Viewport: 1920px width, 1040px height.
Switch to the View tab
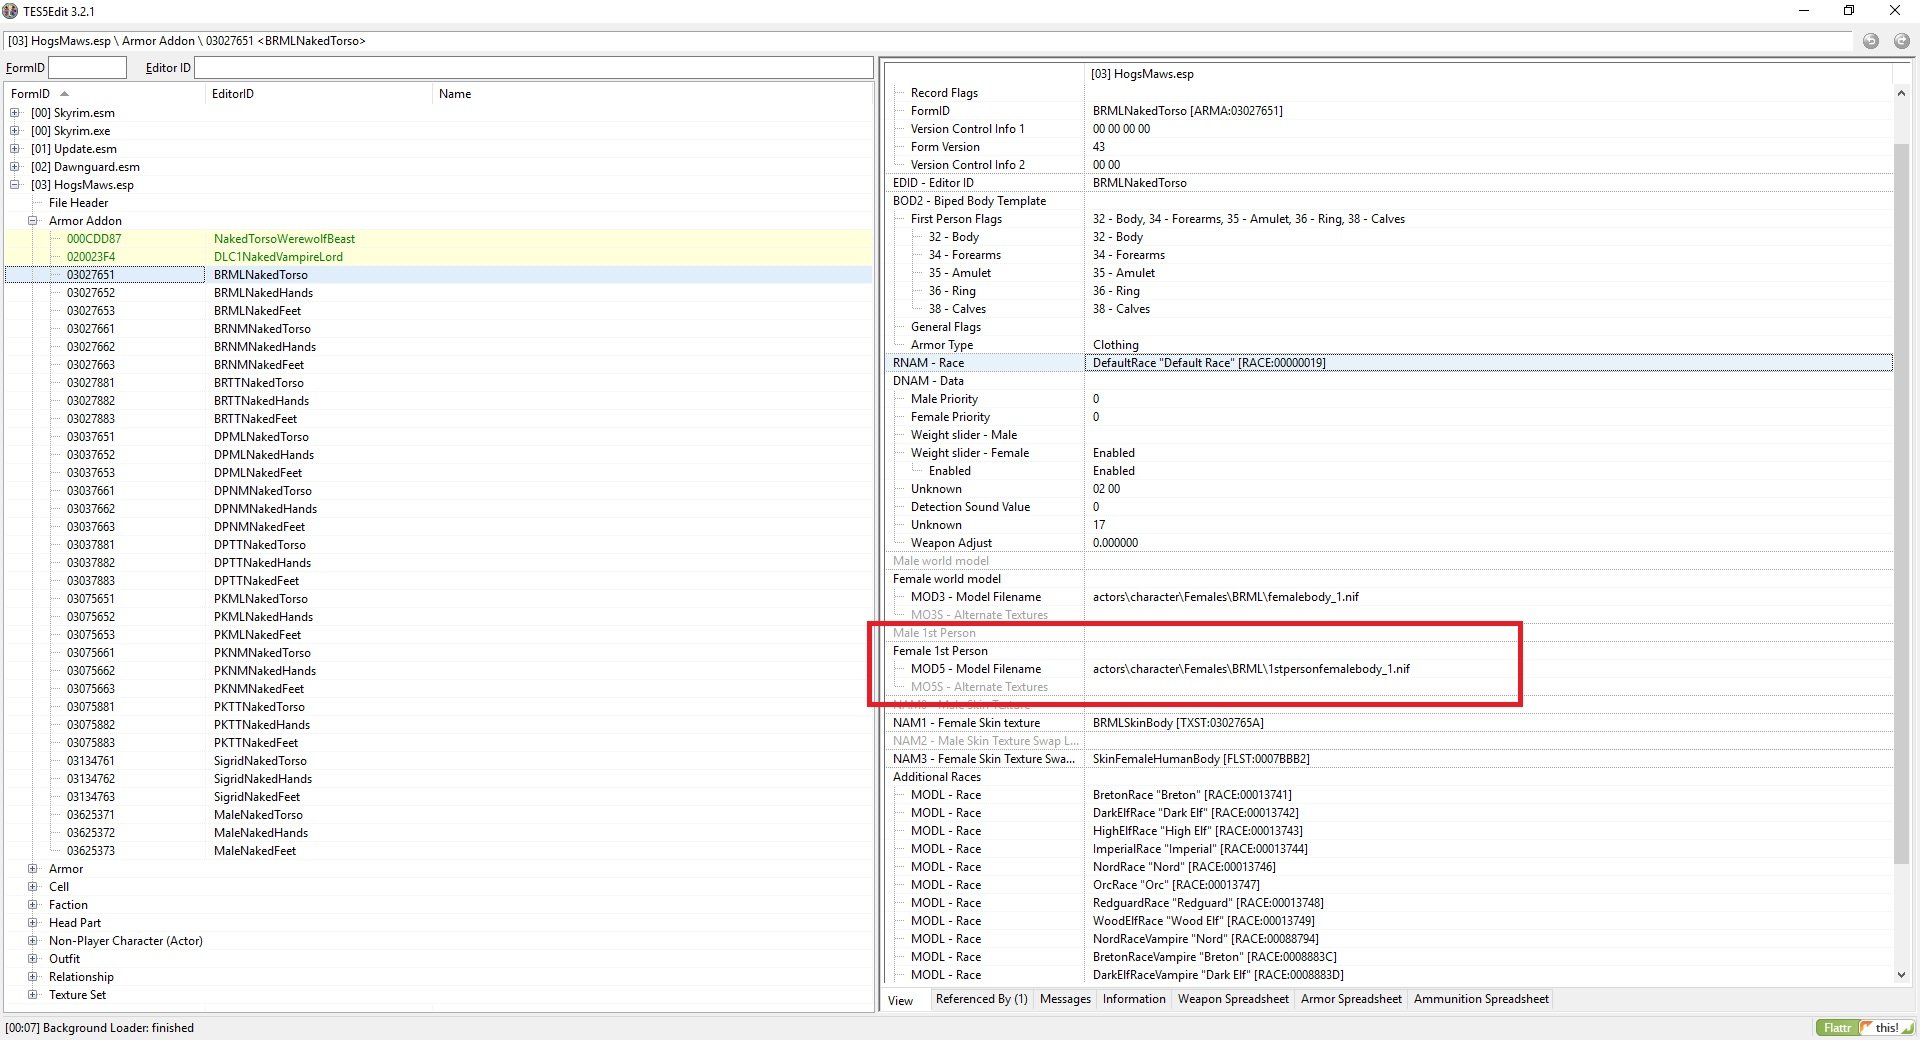901,1000
